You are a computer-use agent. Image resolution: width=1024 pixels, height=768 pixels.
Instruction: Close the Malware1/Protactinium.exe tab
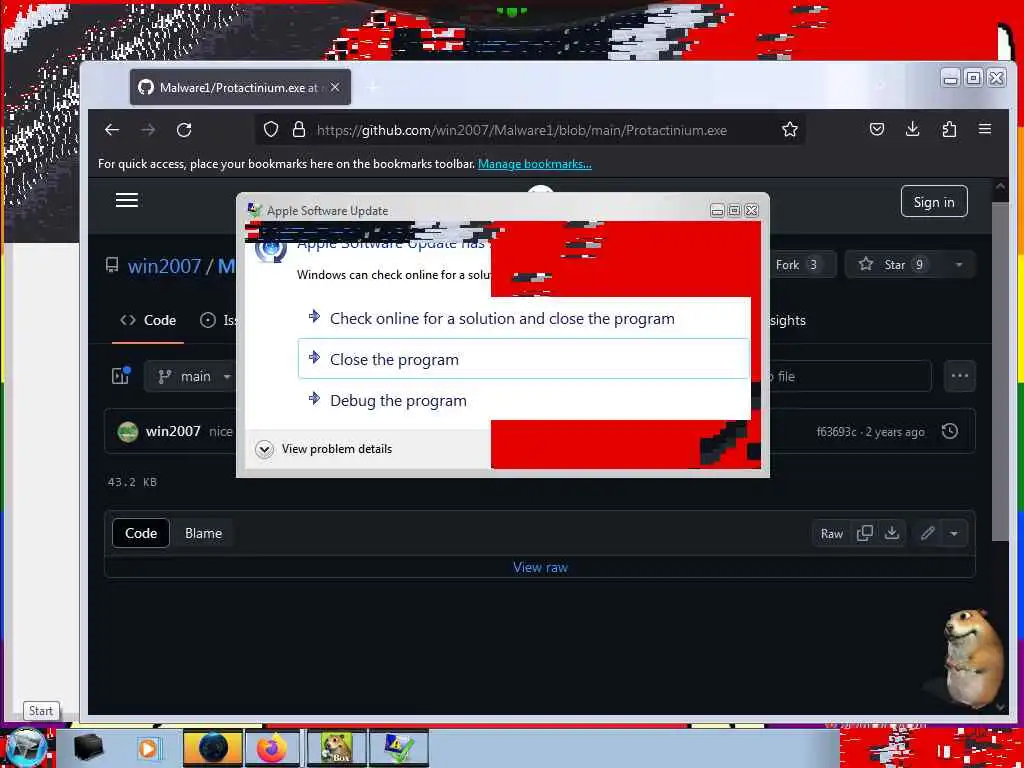(335, 87)
